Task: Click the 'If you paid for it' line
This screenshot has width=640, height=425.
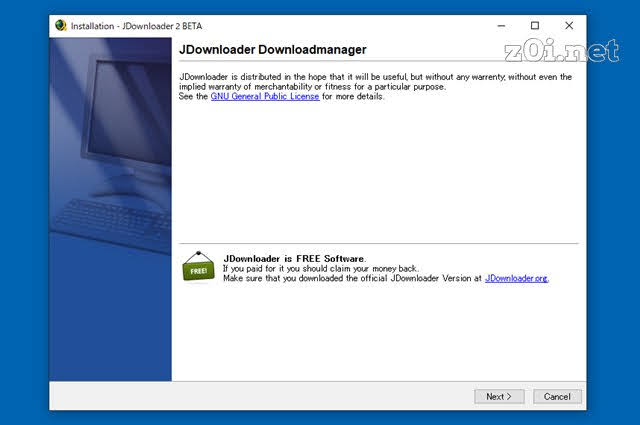Action: (320, 269)
